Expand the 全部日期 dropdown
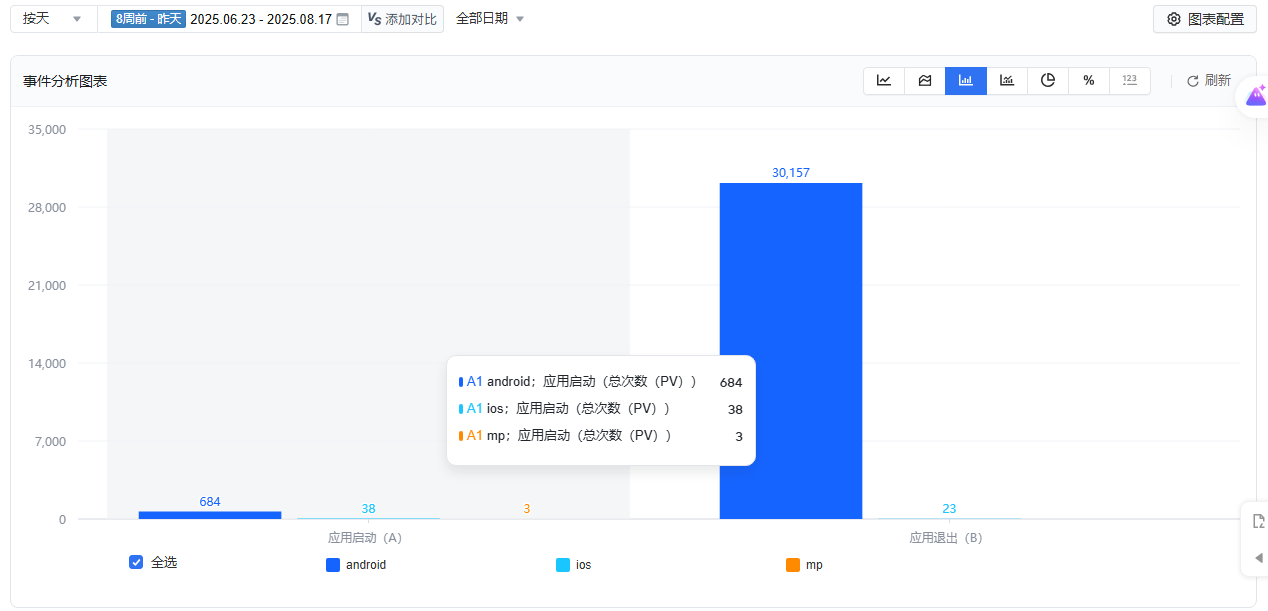Viewport: 1268px width, 611px height. point(490,19)
